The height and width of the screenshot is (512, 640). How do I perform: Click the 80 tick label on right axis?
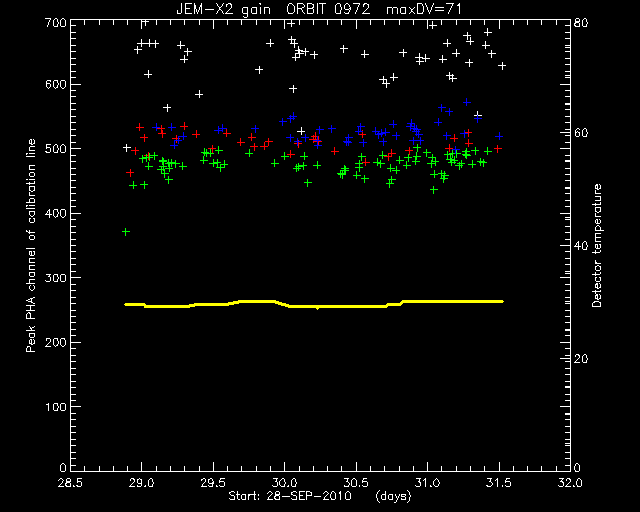click(x=580, y=22)
